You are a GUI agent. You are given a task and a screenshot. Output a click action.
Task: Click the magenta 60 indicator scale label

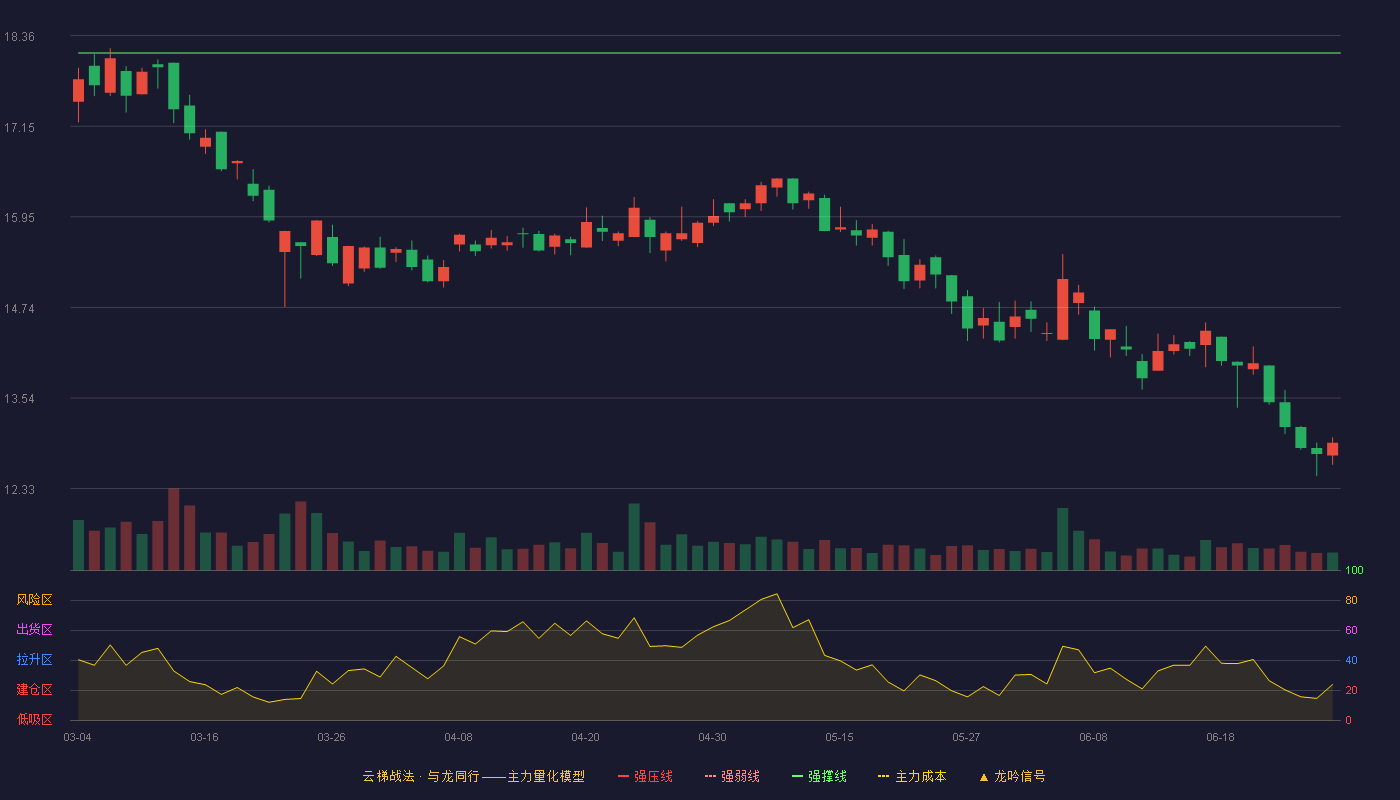pos(1351,630)
